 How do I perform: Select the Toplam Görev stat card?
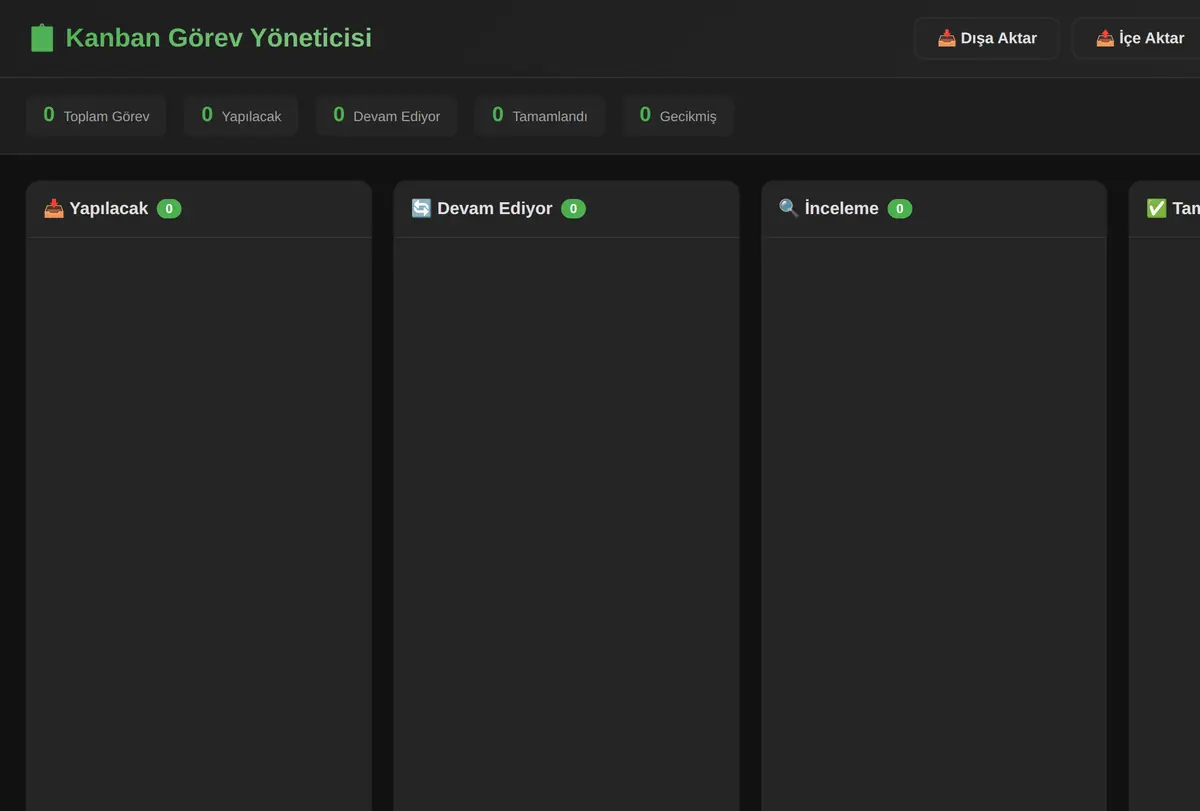click(x=96, y=116)
